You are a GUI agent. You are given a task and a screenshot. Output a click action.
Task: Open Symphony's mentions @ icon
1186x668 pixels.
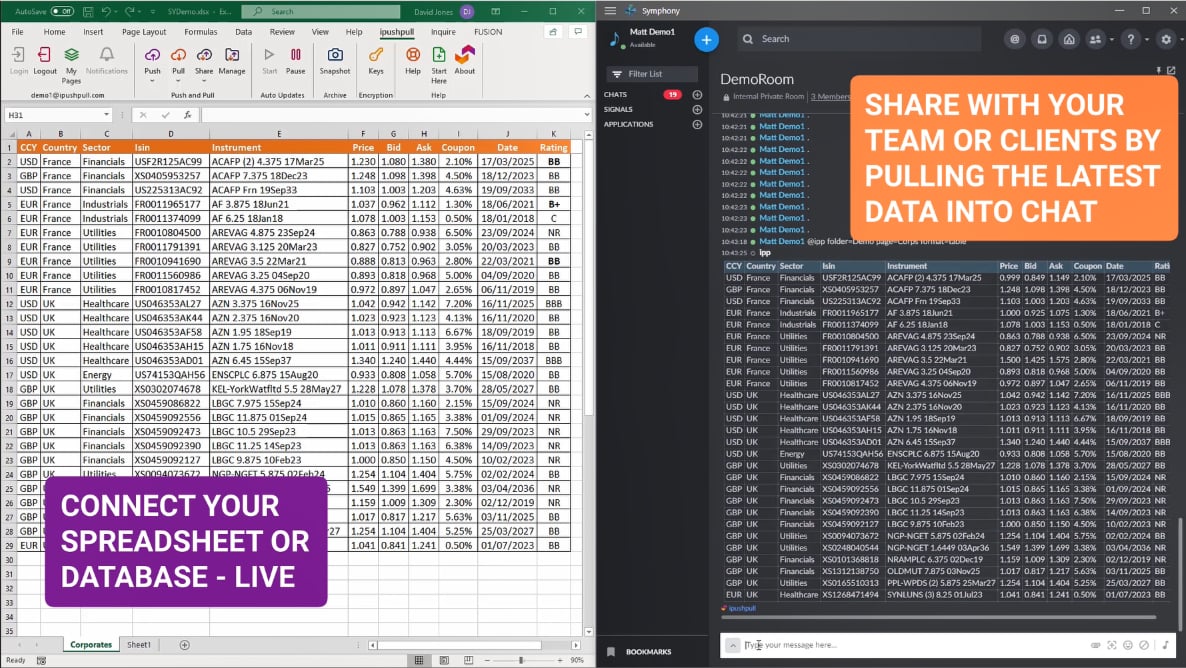[x=1015, y=39]
